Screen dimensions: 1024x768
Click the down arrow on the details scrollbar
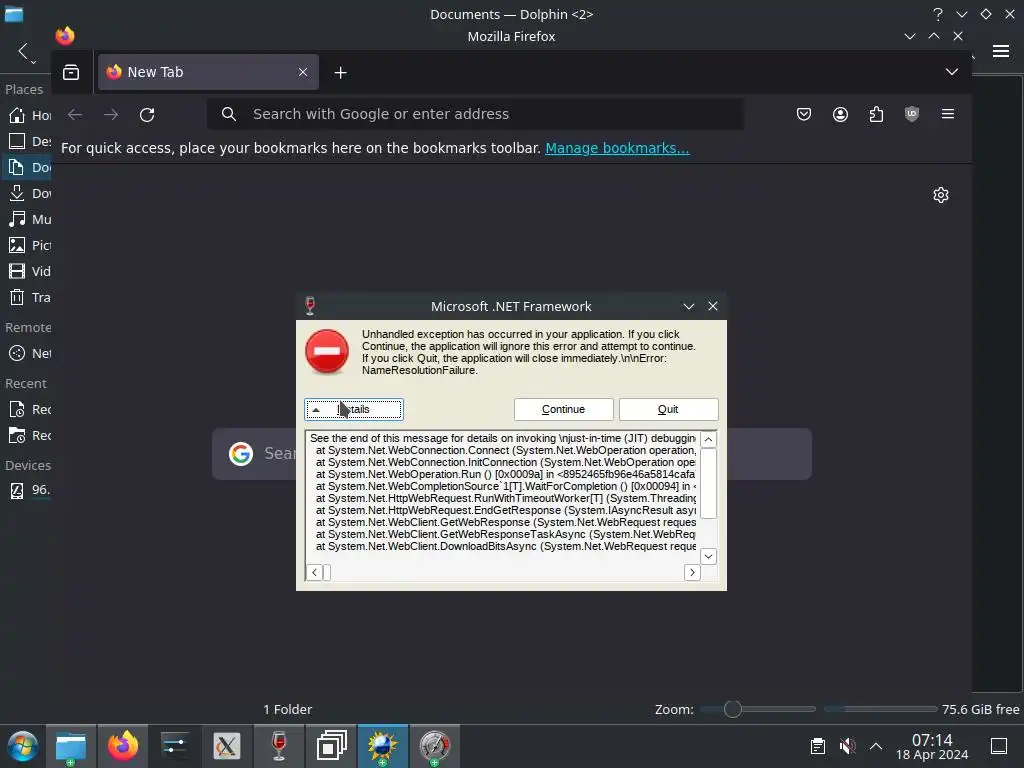tap(708, 556)
